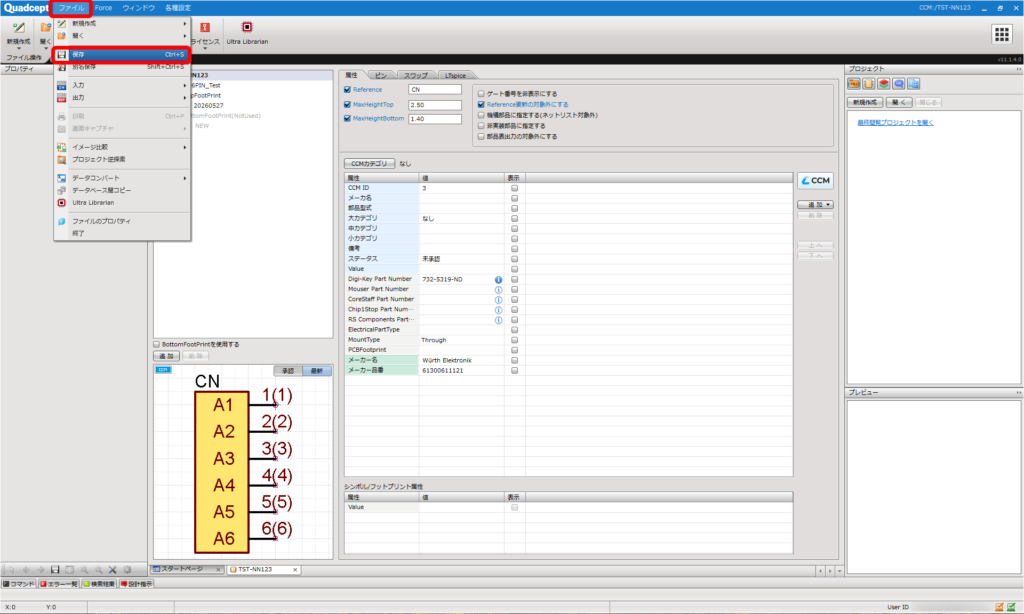Toggle display checkbox for CCM ID row
Viewport: 1024px width, 614px height.
pyautogui.click(x=515, y=188)
